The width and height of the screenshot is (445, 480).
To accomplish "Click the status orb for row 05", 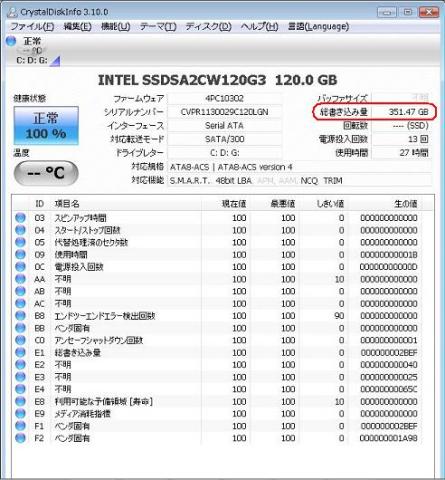I will pyautogui.click(x=20, y=242).
